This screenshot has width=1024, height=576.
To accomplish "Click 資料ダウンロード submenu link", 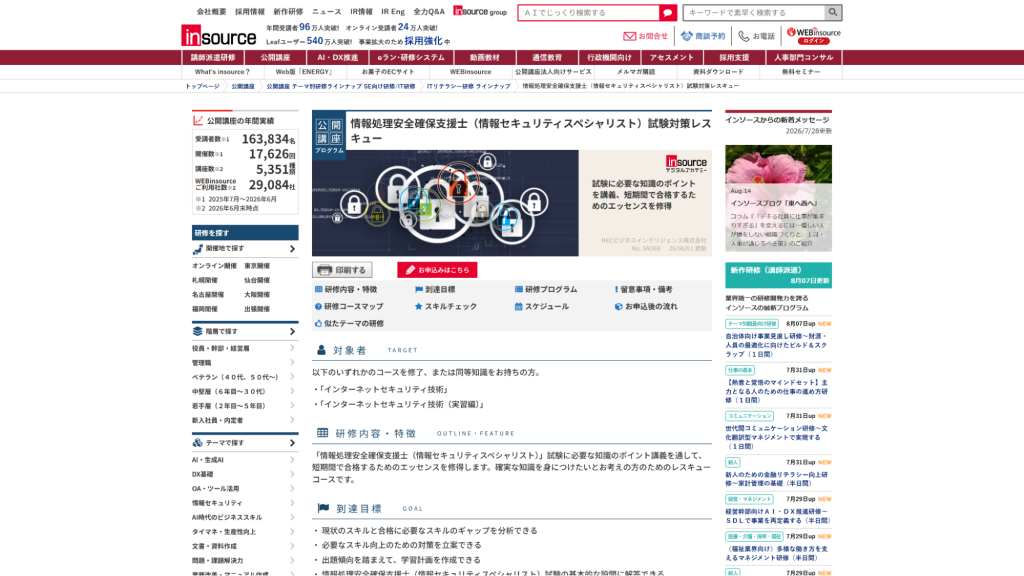I will tap(718, 72).
